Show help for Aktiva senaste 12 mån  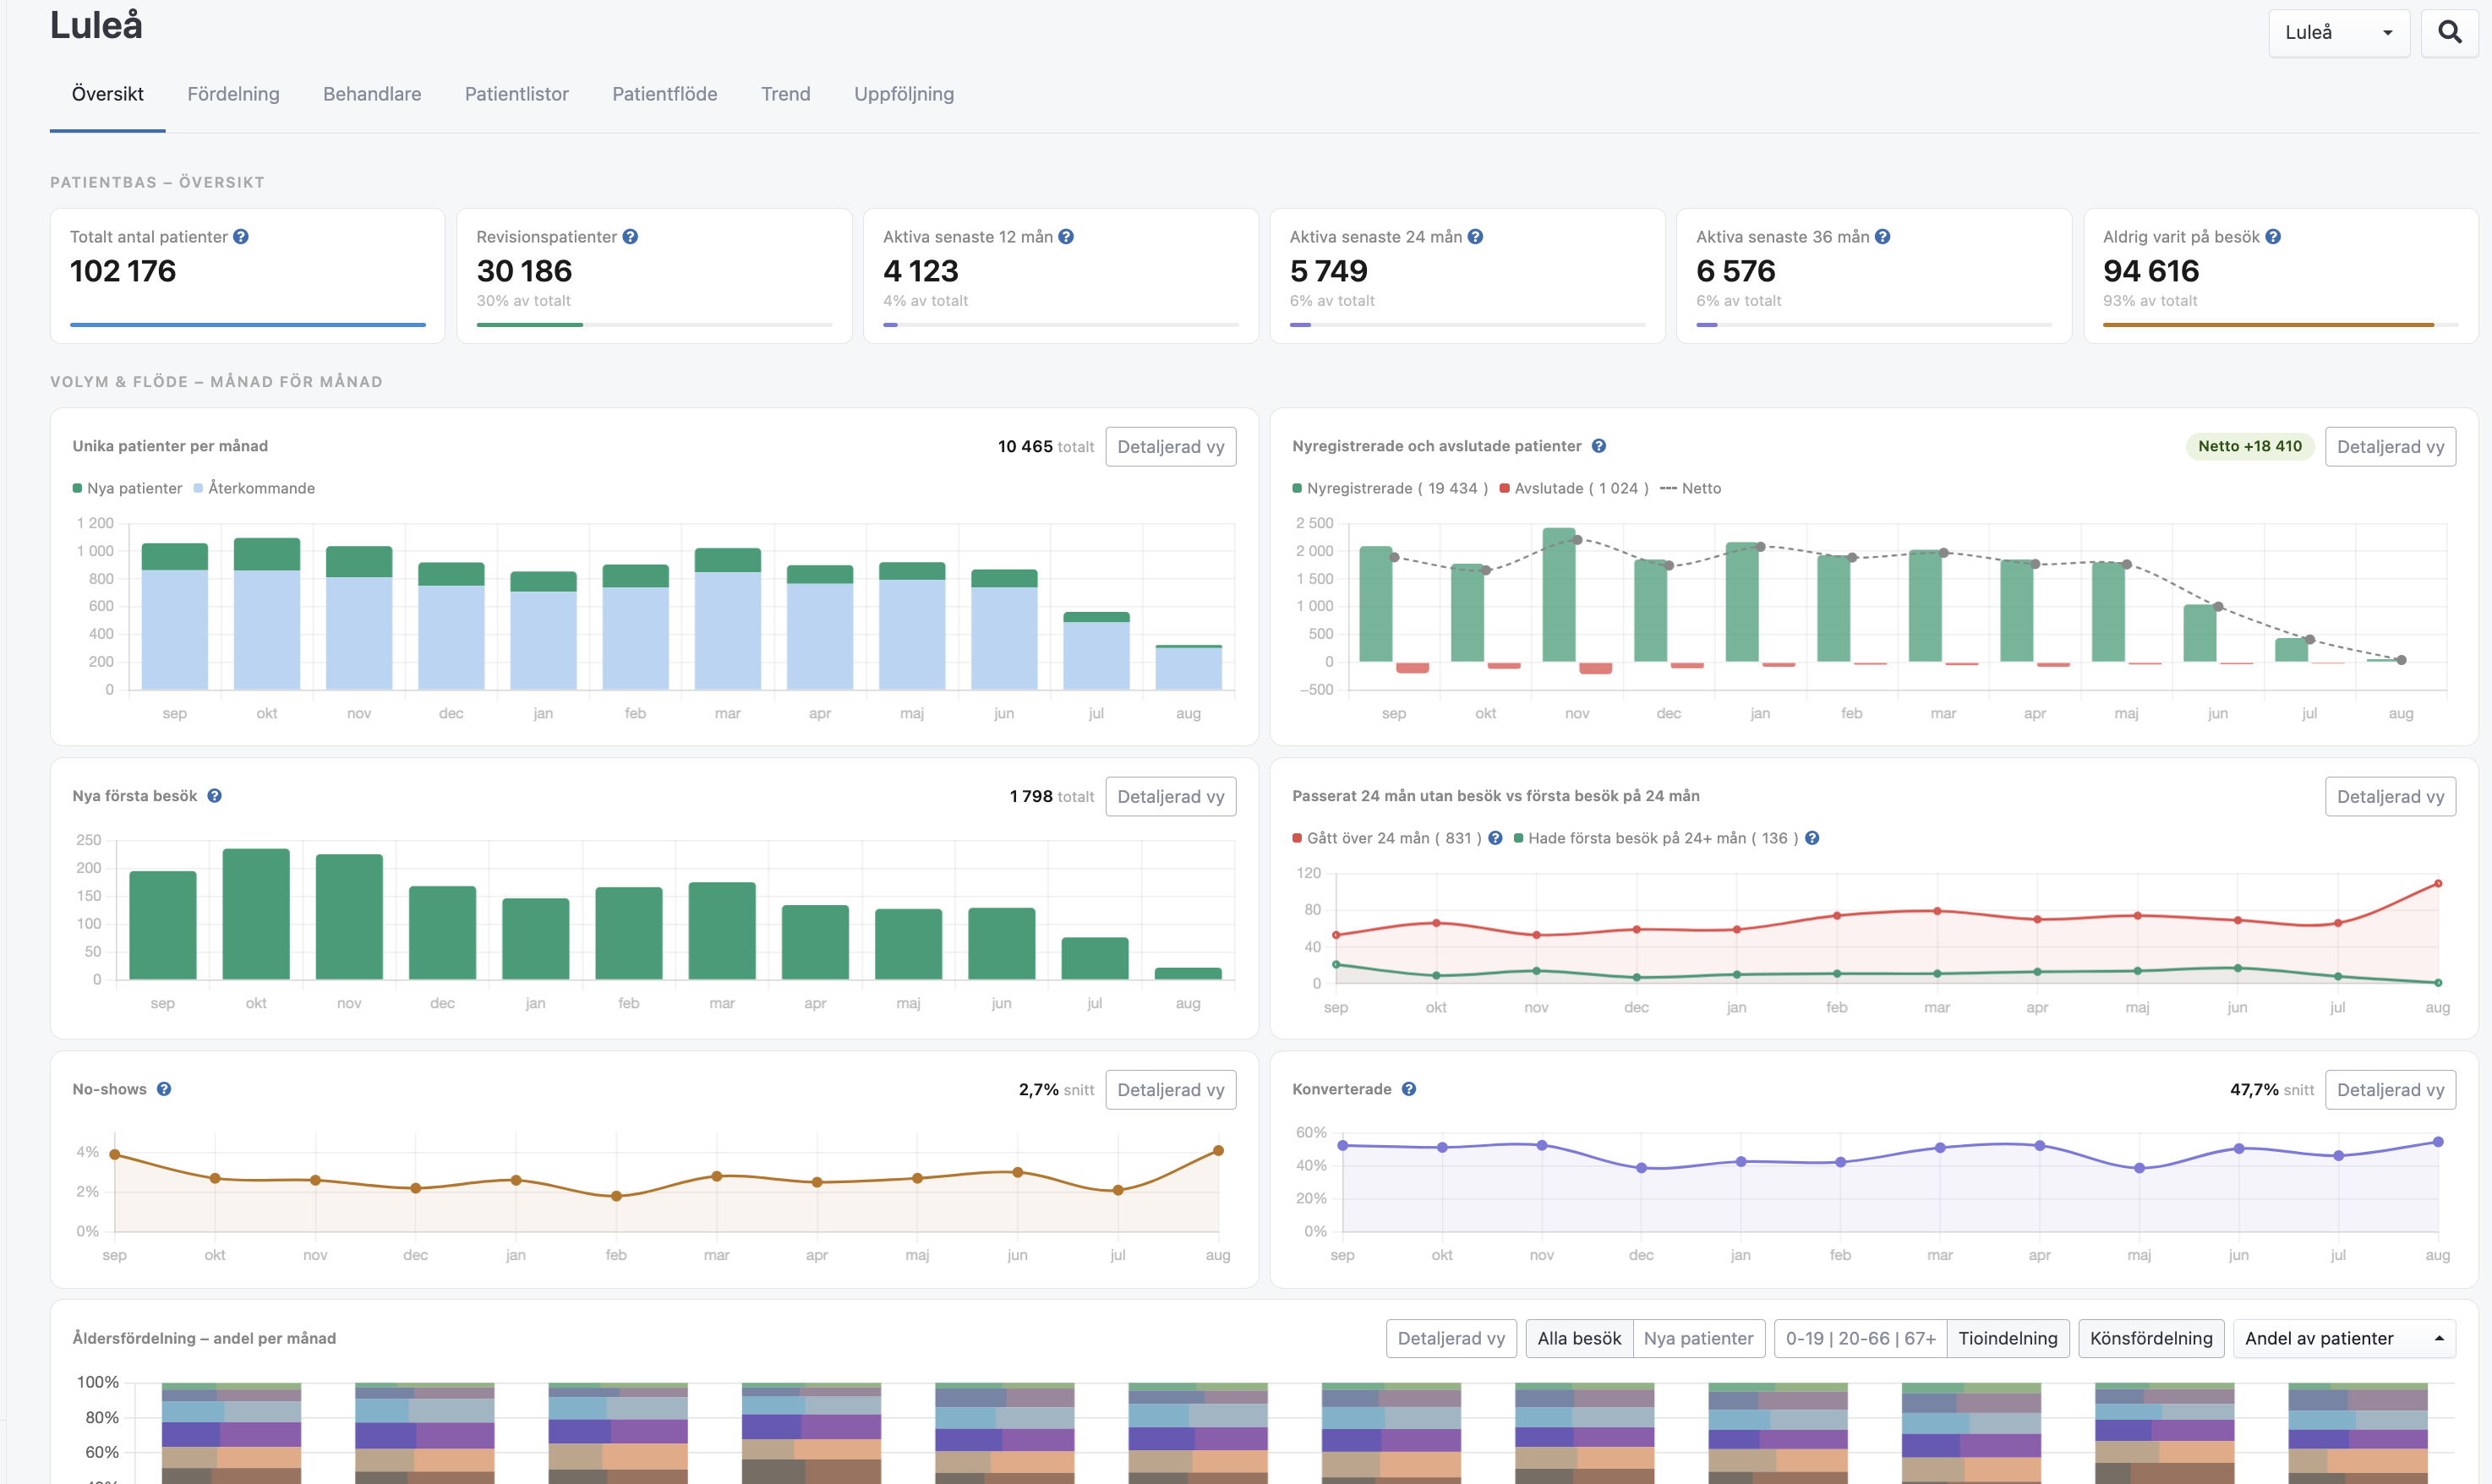click(1066, 237)
